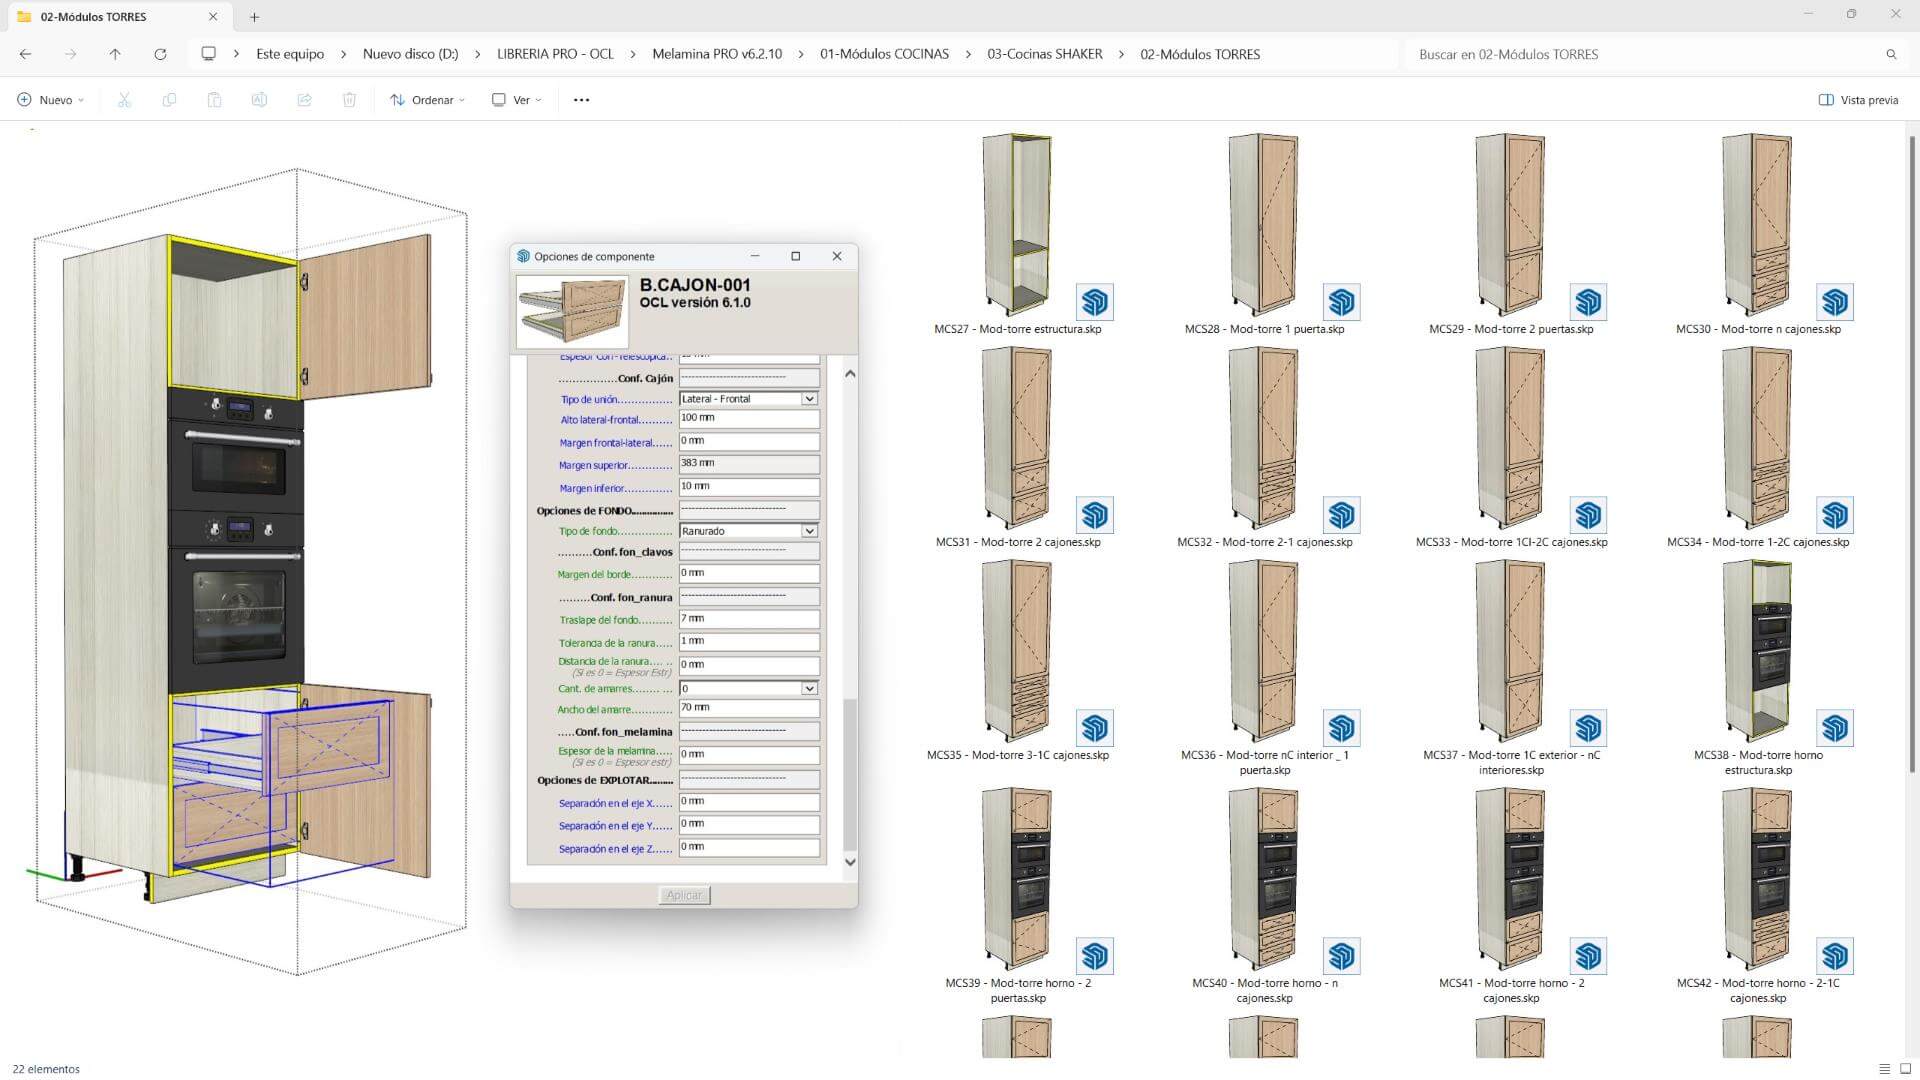Select the MCS35 - Mod-torre 3-1C cajones.skp file

(x=1017, y=660)
